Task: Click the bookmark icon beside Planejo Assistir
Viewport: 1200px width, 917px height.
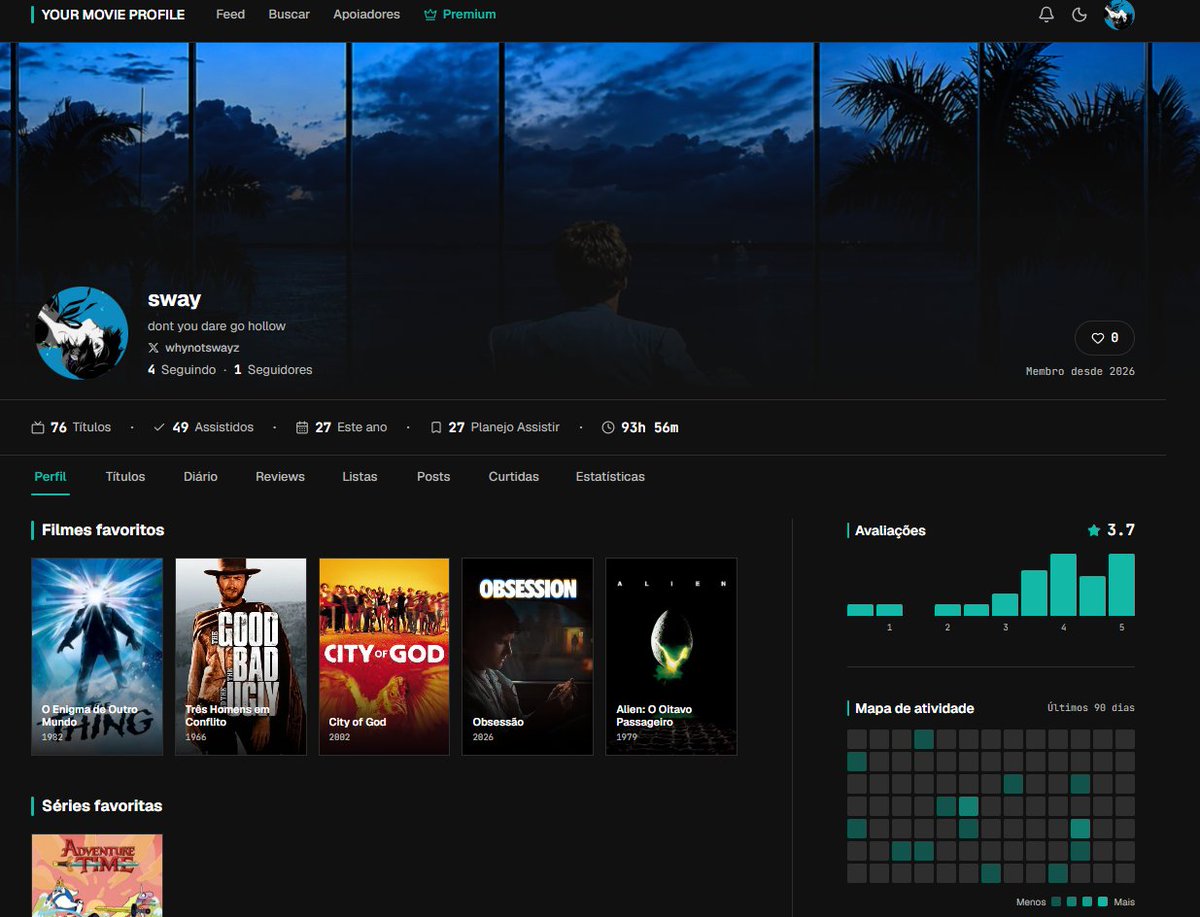Action: pos(436,427)
